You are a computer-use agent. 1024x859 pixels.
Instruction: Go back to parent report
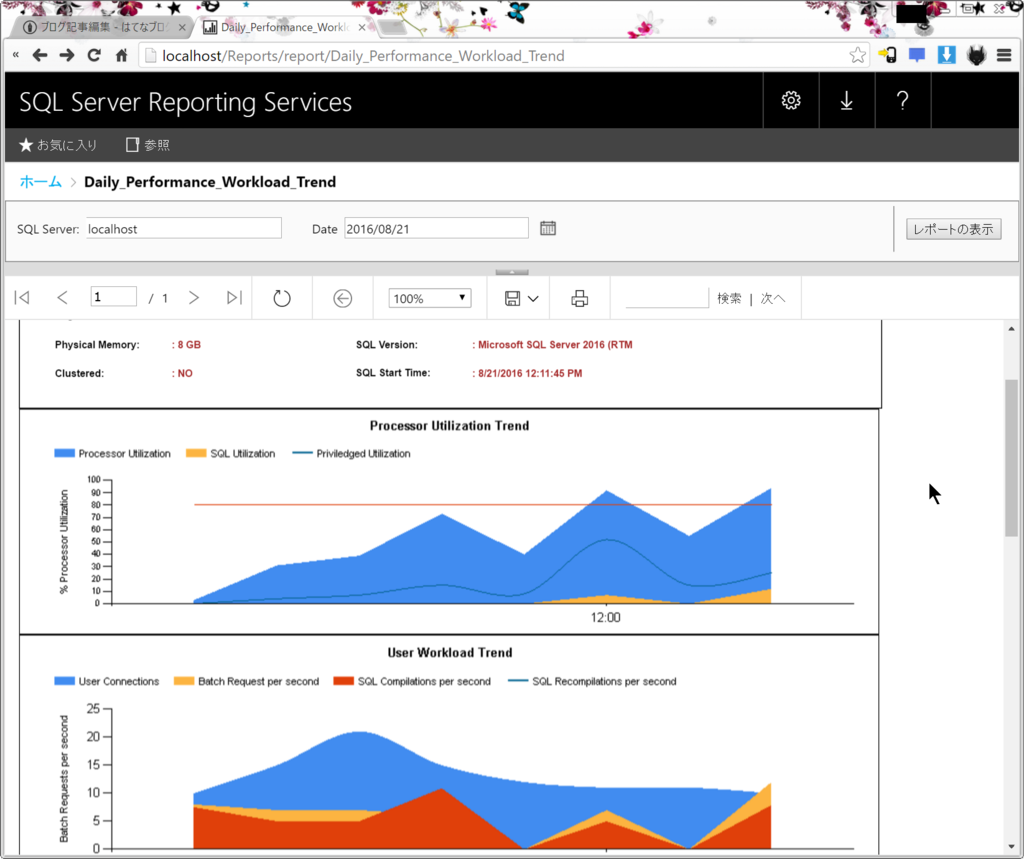coord(342,299)
